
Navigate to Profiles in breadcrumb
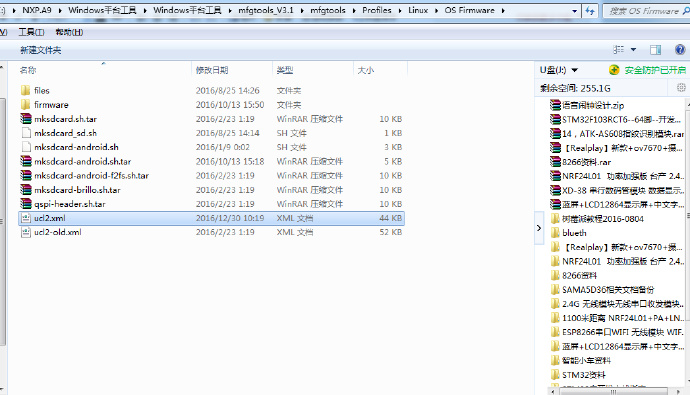(377, 10)
